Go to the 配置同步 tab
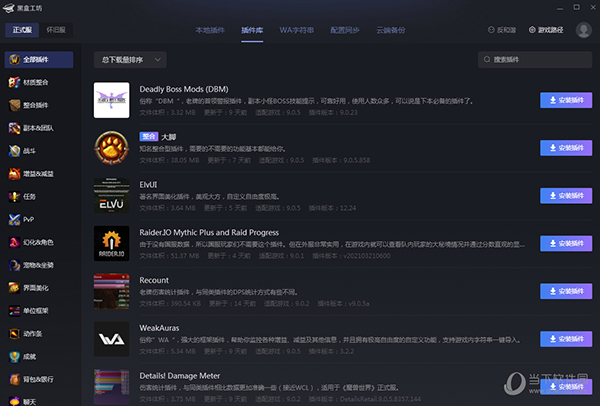Screen dimensions: 600x406 [345, 30]
